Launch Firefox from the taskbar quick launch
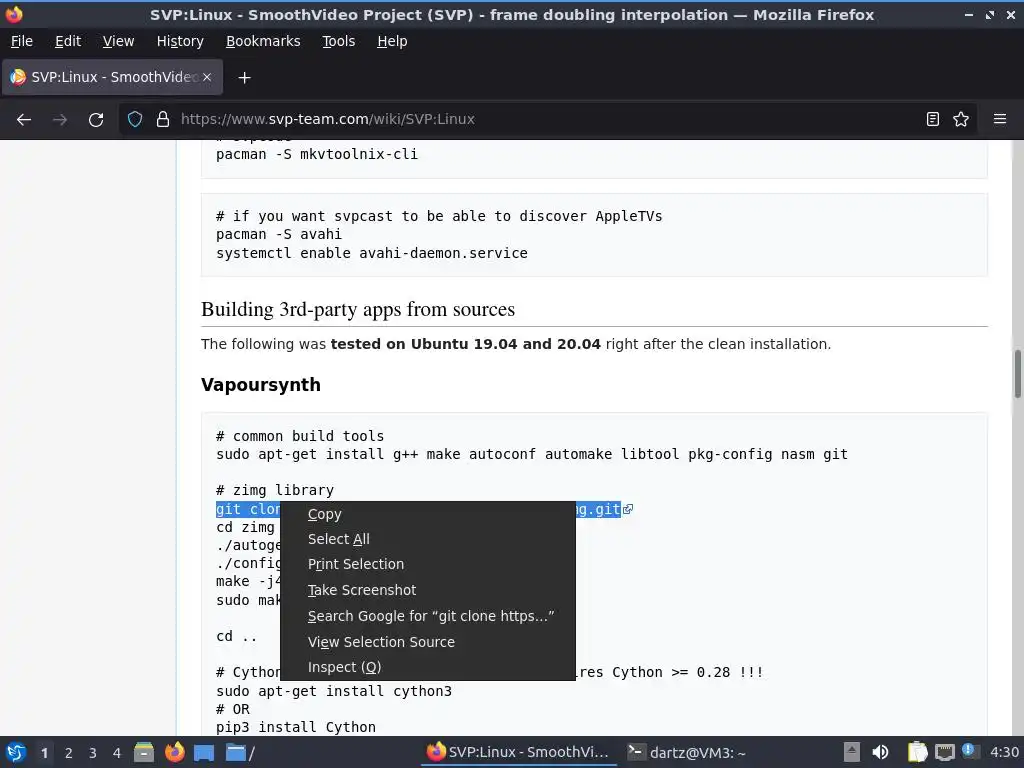 [174, 752]
